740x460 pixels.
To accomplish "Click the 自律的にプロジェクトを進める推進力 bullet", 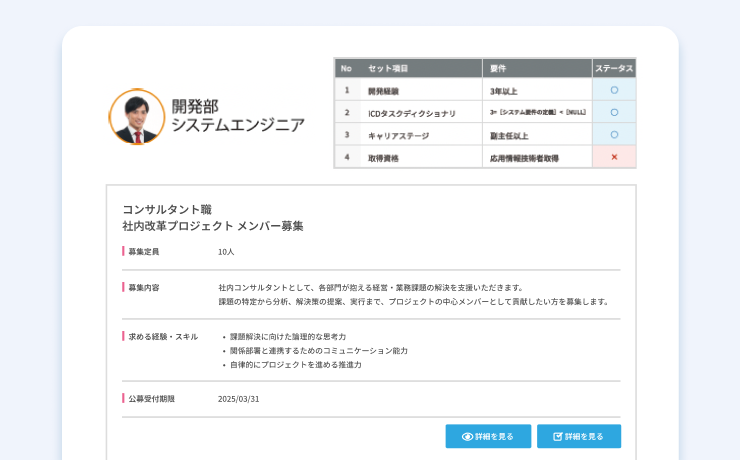I will point(295,365).
